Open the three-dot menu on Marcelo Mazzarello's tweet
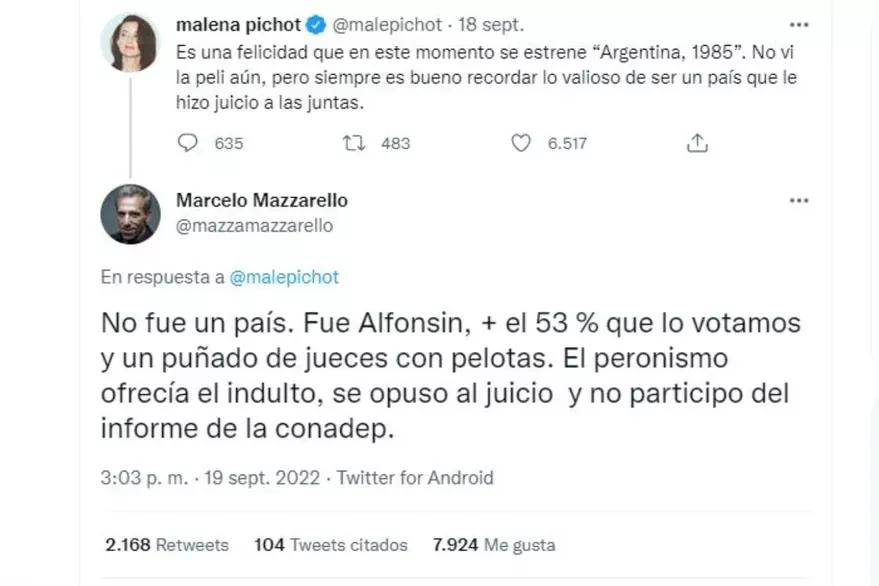The width and height of the screenshot is (879, 586). point(799,201)
